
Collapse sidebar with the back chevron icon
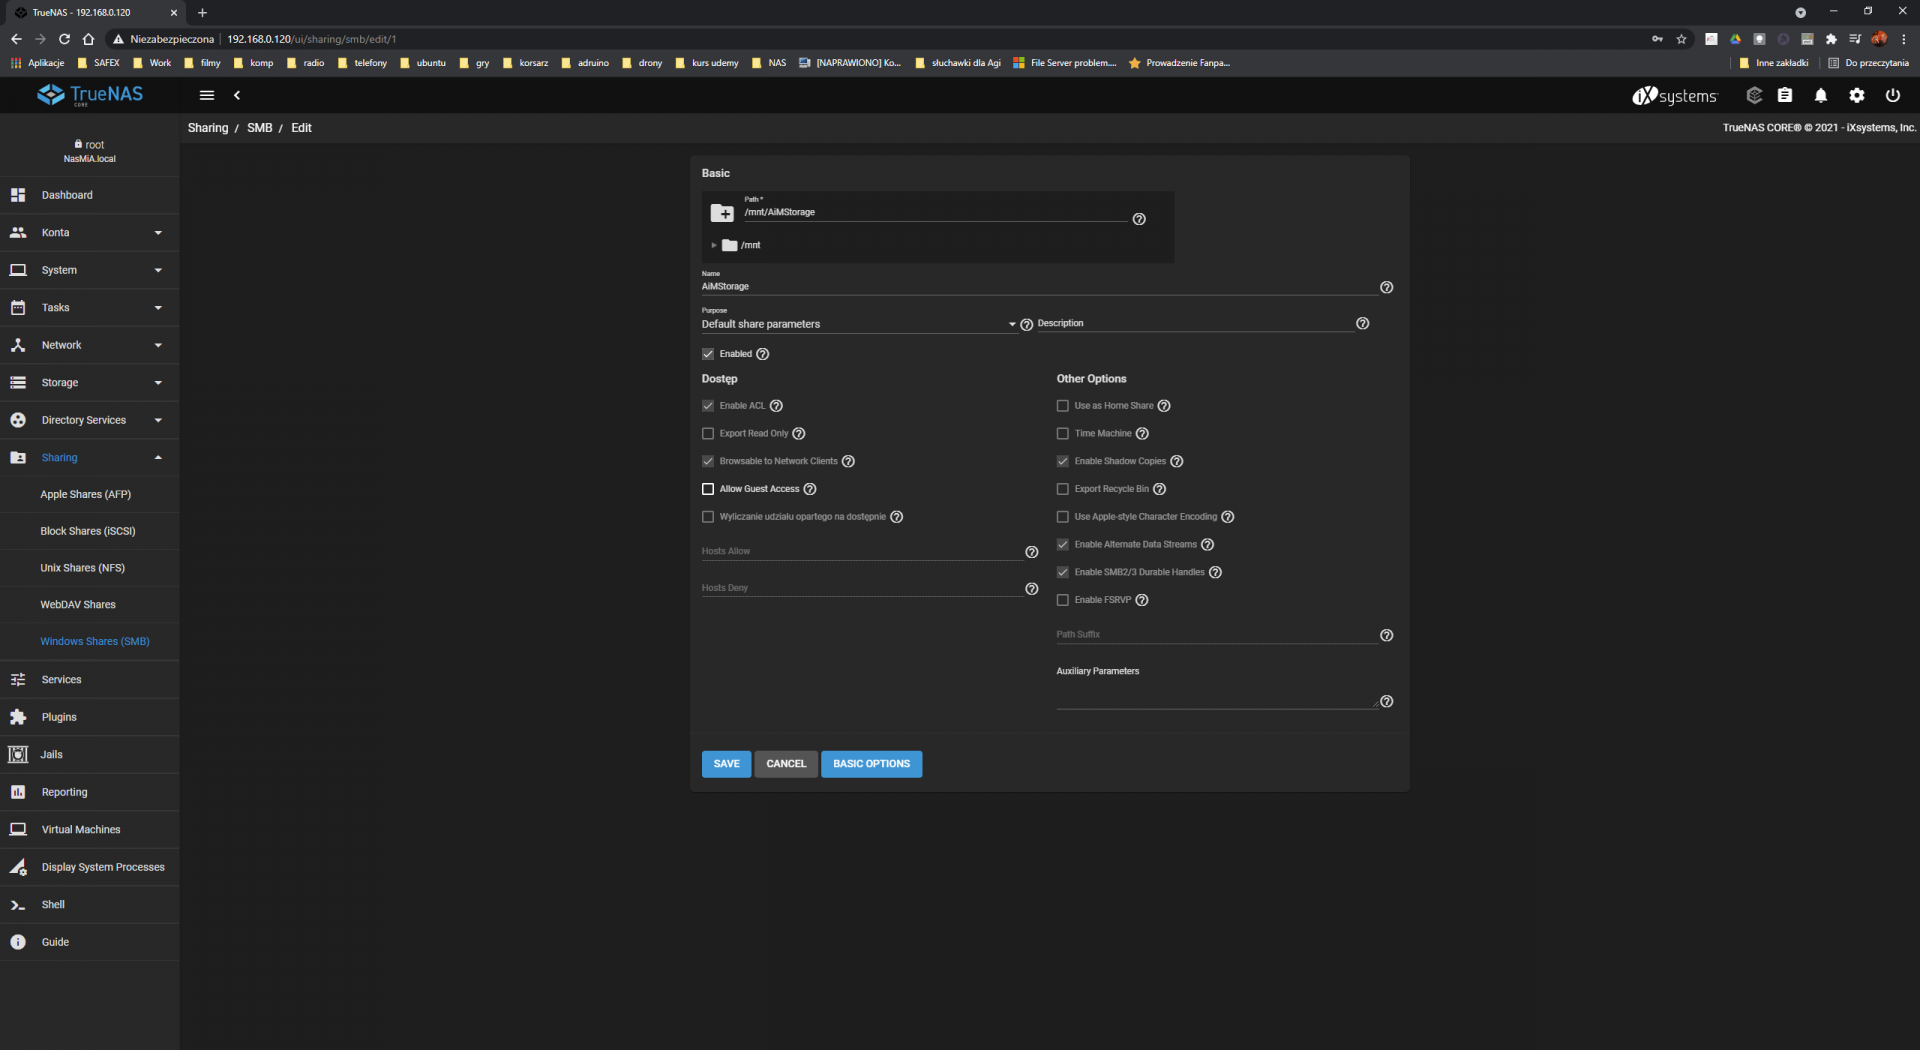click(237, 95)
